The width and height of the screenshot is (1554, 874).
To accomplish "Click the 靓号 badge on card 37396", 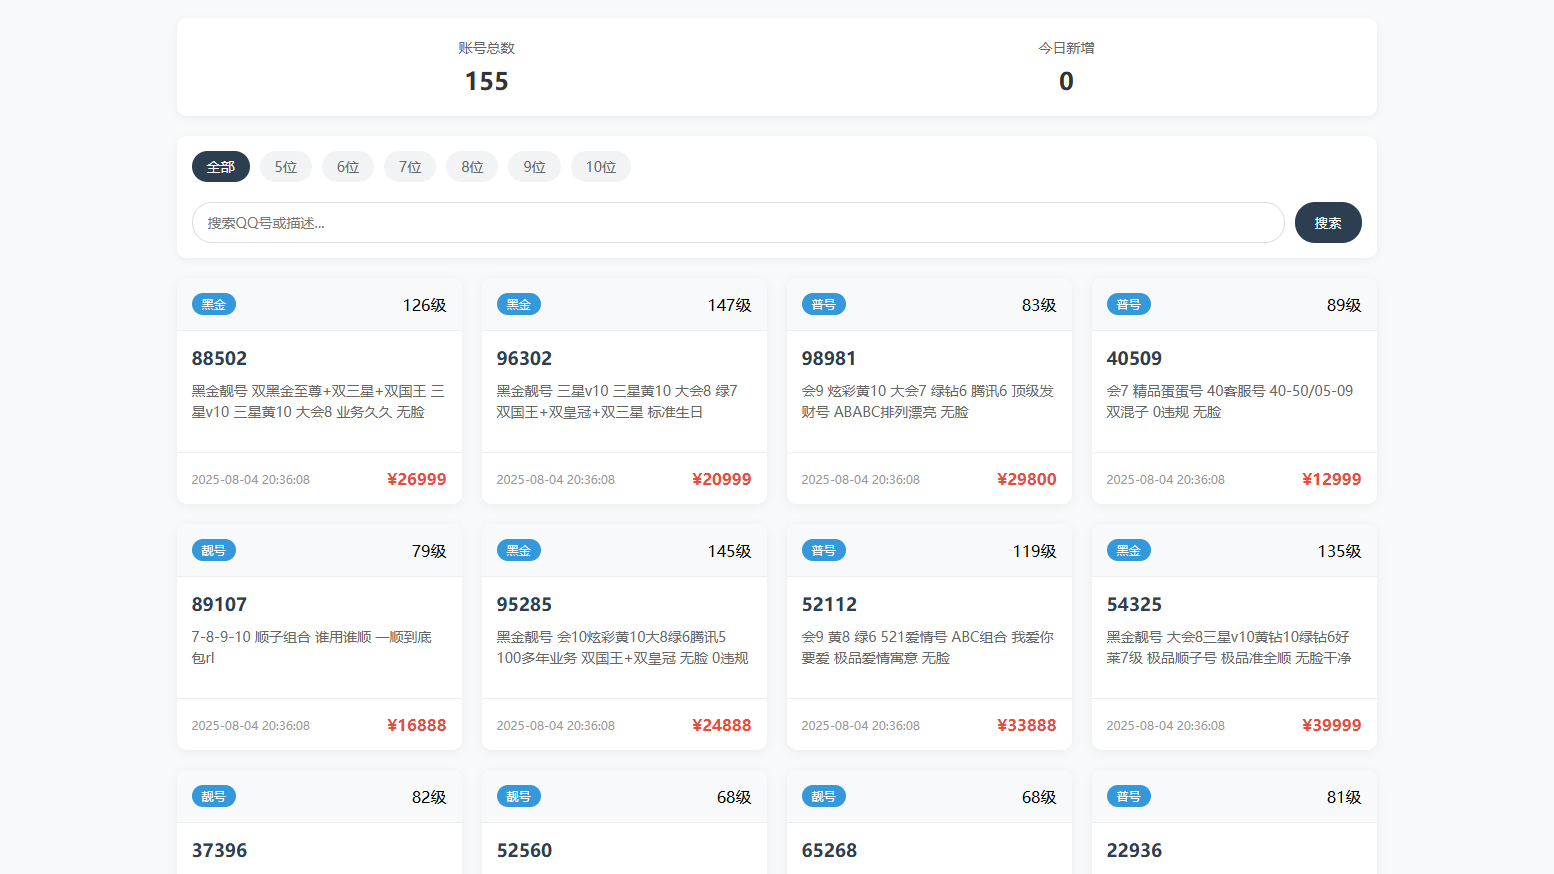I will click(213, 796).
